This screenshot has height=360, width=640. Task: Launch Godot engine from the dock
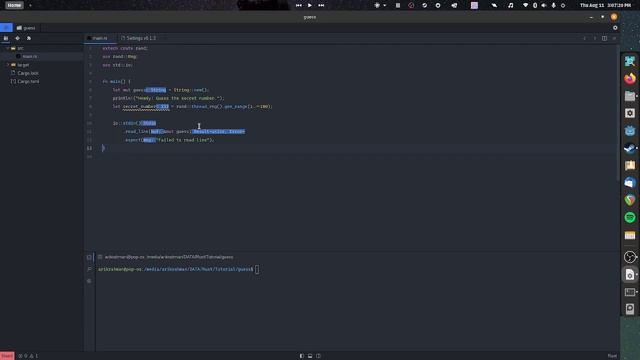coord(630,131)
